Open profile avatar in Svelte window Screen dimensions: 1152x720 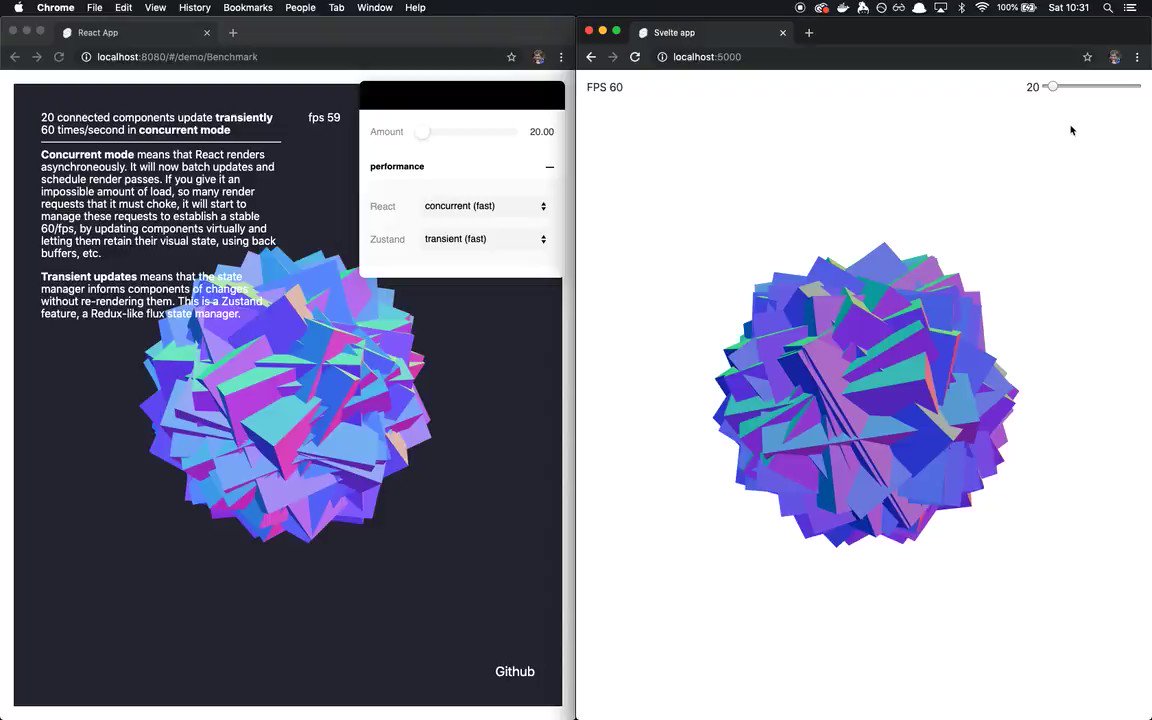[x=1115, y=57]
